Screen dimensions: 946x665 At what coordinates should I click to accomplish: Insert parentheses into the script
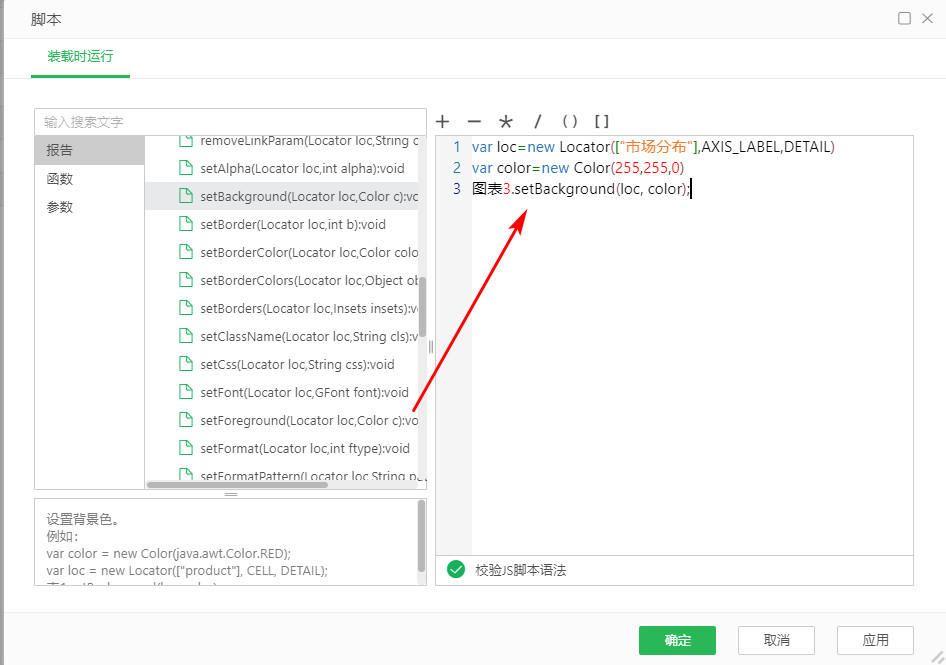click(x=570, y=122)
